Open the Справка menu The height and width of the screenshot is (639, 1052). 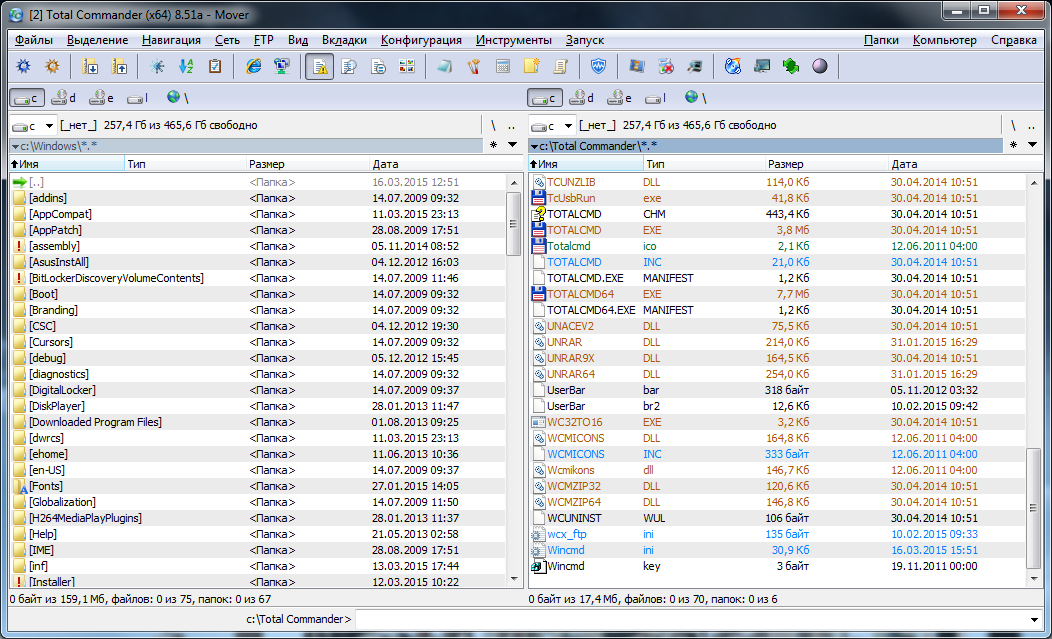pos(1014,40)
